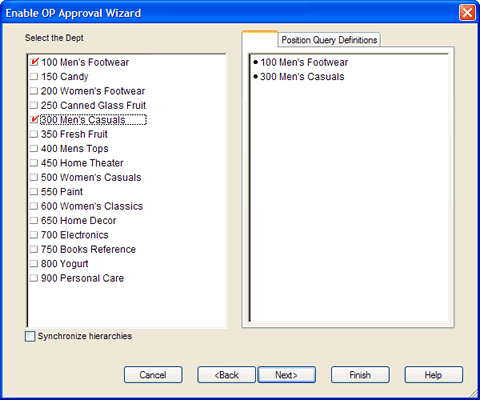The image size is (480, 400).
Task: Select the blank first tab
Action: (260, 39)
